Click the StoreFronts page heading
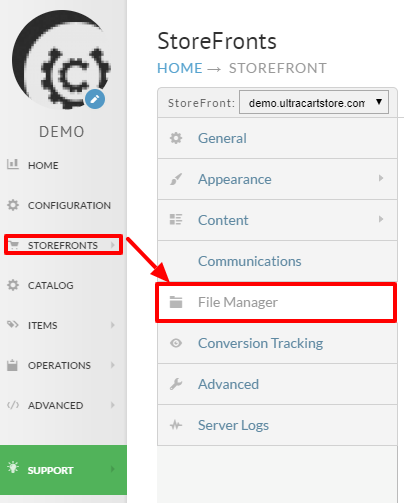 pyautogui.click(x=217, y=41)
